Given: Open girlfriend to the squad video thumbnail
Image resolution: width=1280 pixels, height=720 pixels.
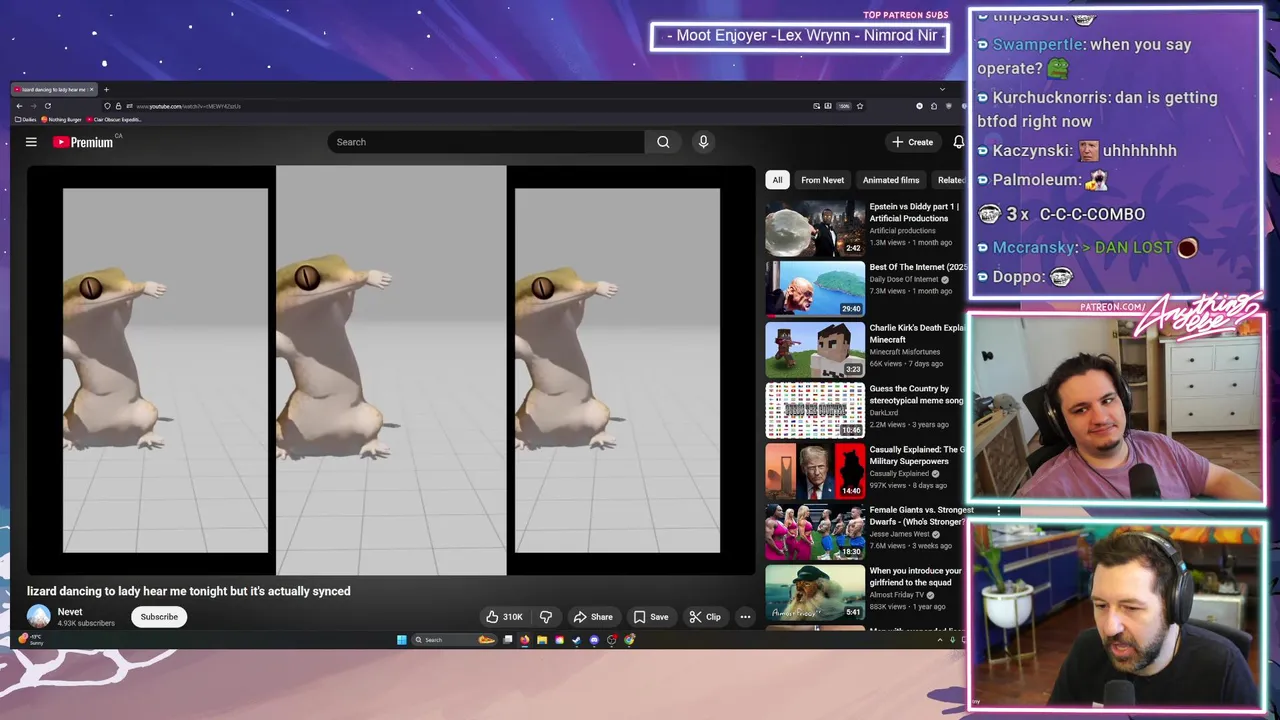Looking at the screenshot, I should click(815, 593).
